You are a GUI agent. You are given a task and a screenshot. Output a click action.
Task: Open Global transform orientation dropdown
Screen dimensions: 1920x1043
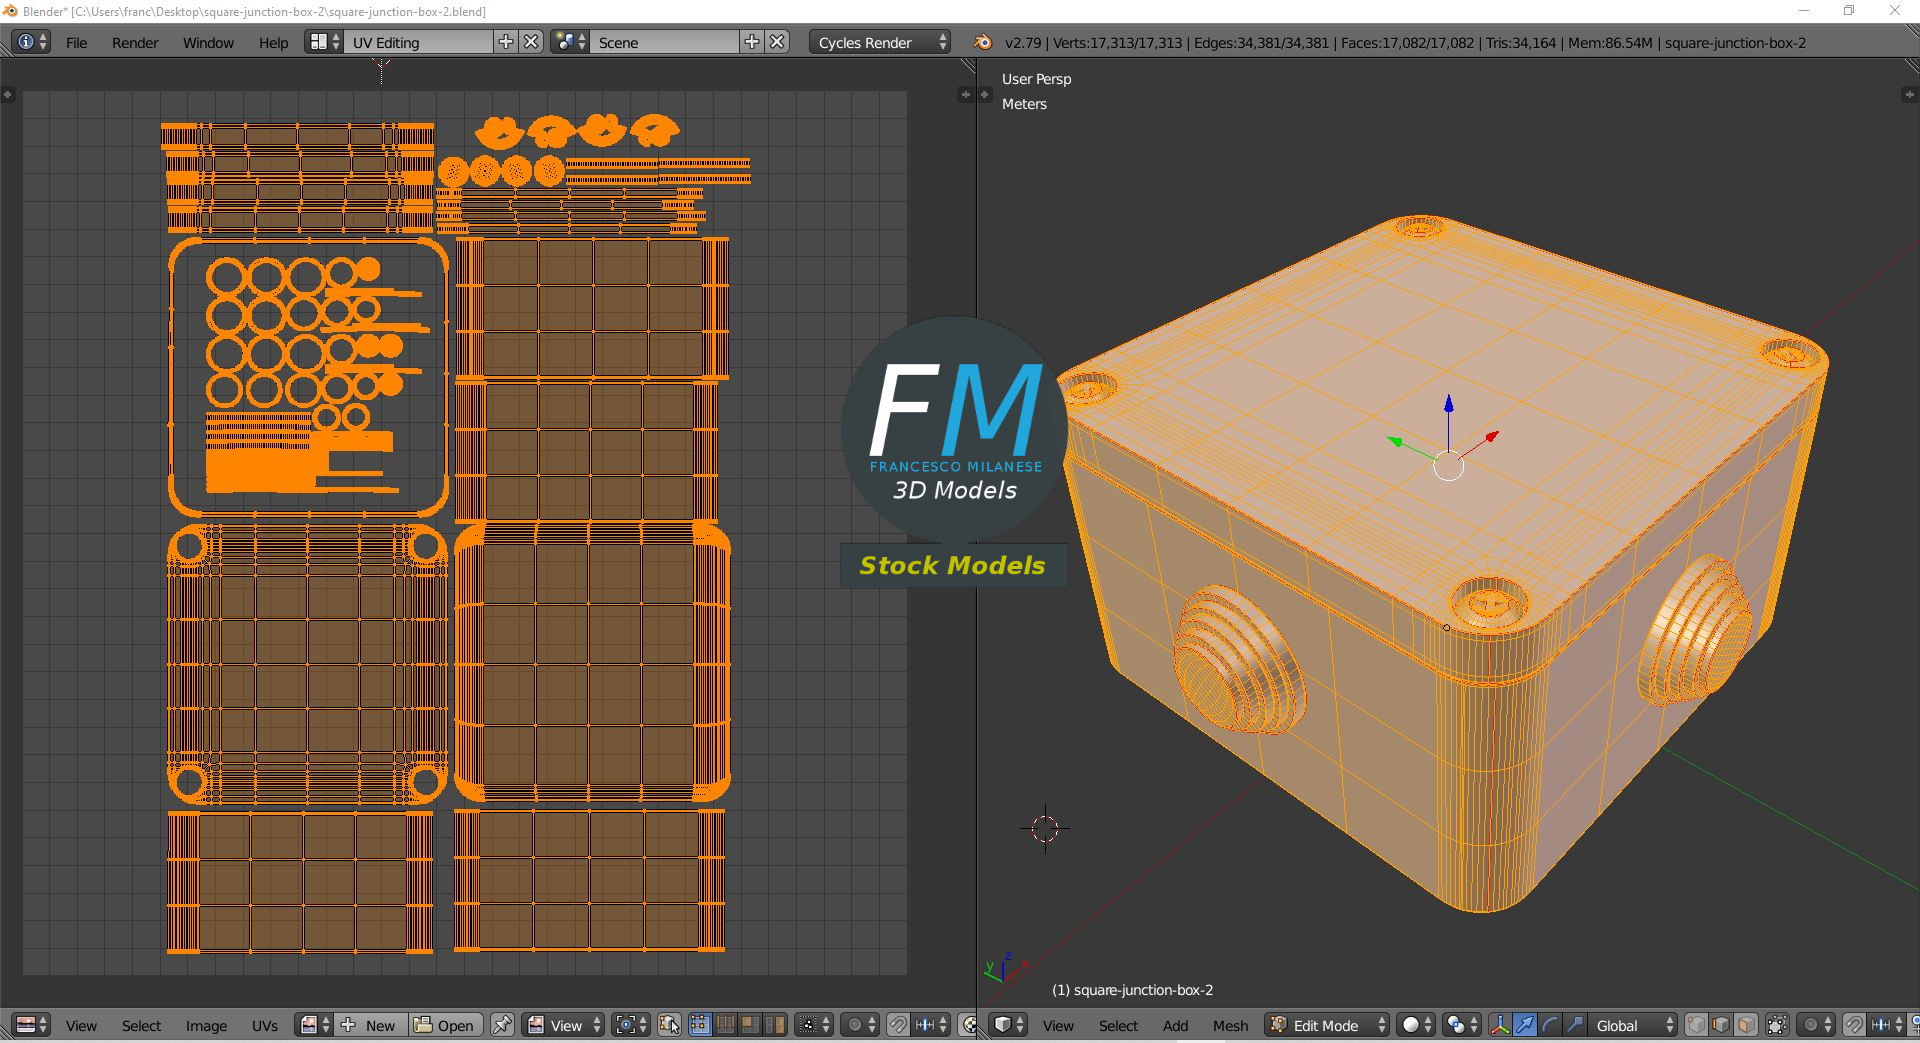[x=1633, y=1025]
